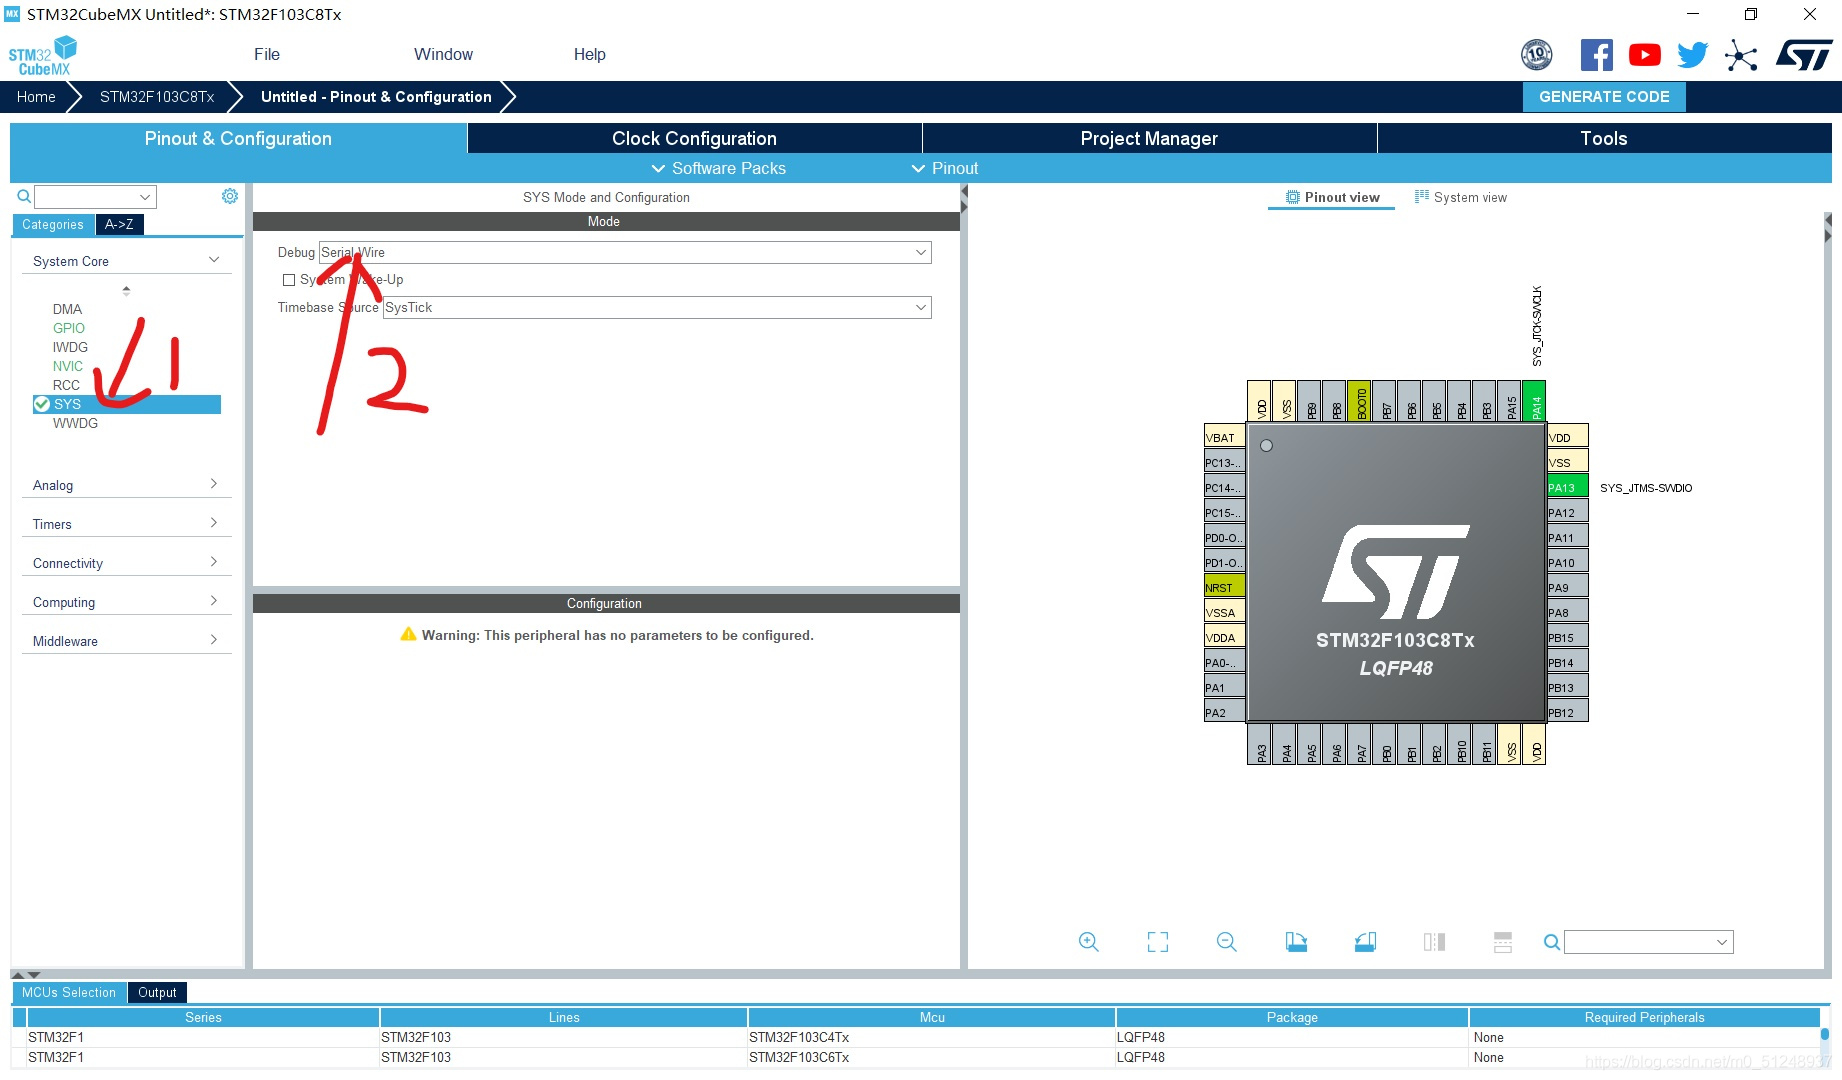Image resolution: width=1842 pixels, height=1080 pixels.
Task: Click the ST logo icon
Action: pyautogui.click(x=1804, y=55)
